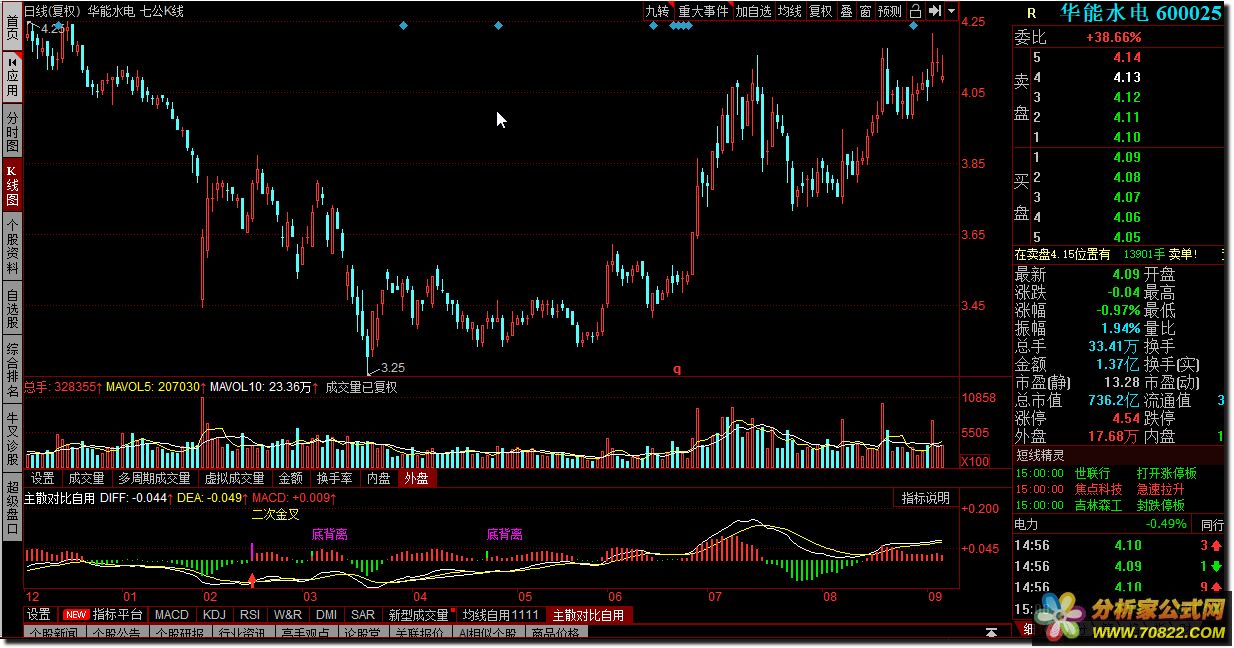Click the 窗 window button

tap(865, 11)
